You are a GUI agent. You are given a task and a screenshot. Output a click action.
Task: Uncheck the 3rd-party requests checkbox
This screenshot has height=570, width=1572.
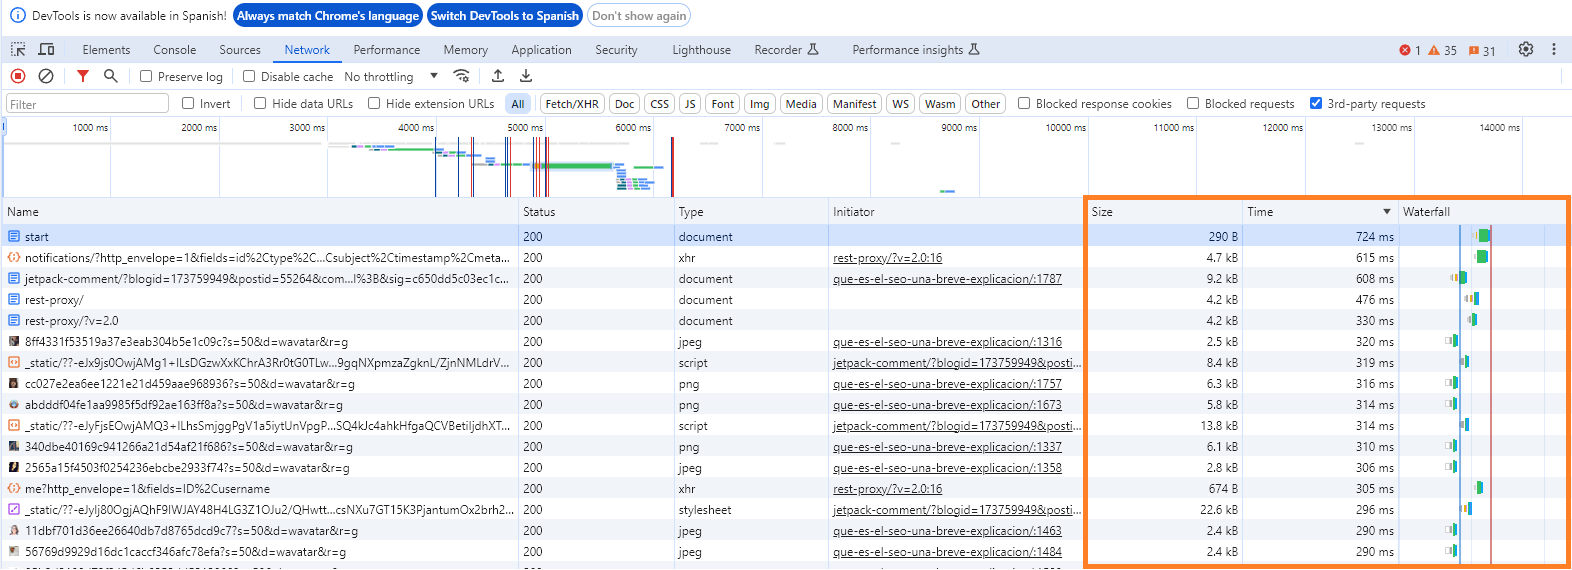[x=1316, y=103]
